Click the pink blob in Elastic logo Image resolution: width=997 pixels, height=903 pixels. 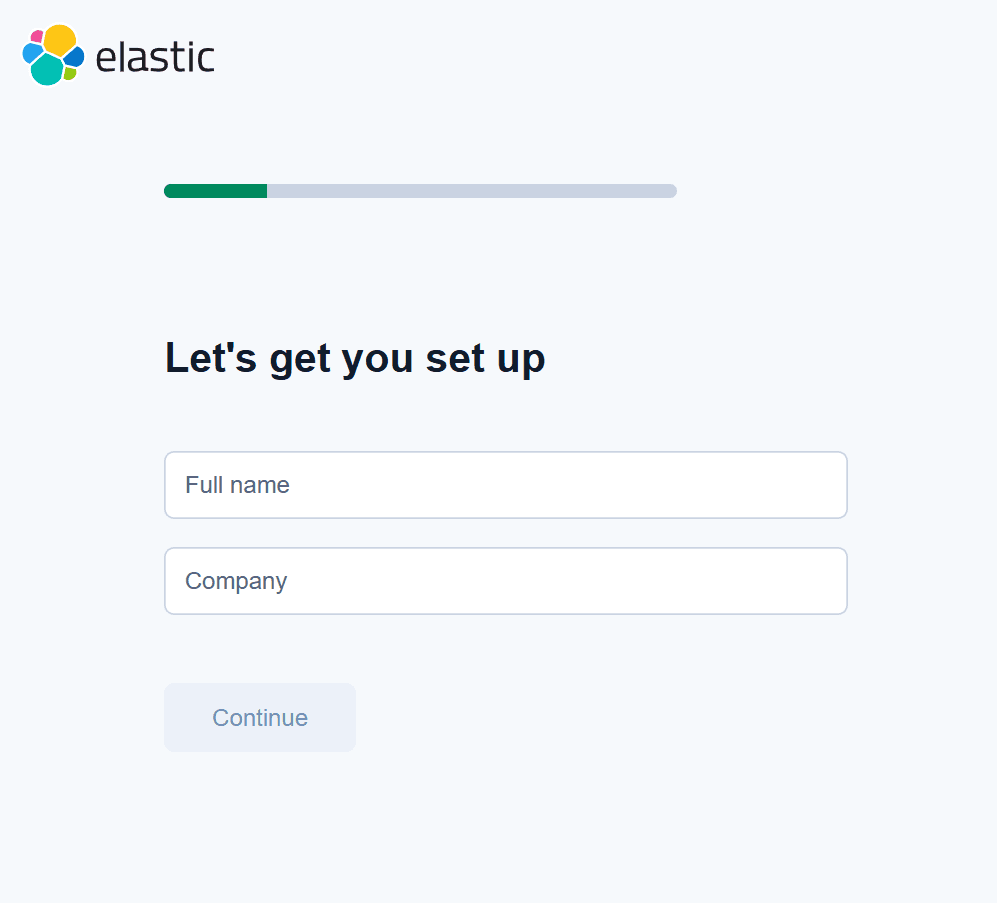point(37,37)
